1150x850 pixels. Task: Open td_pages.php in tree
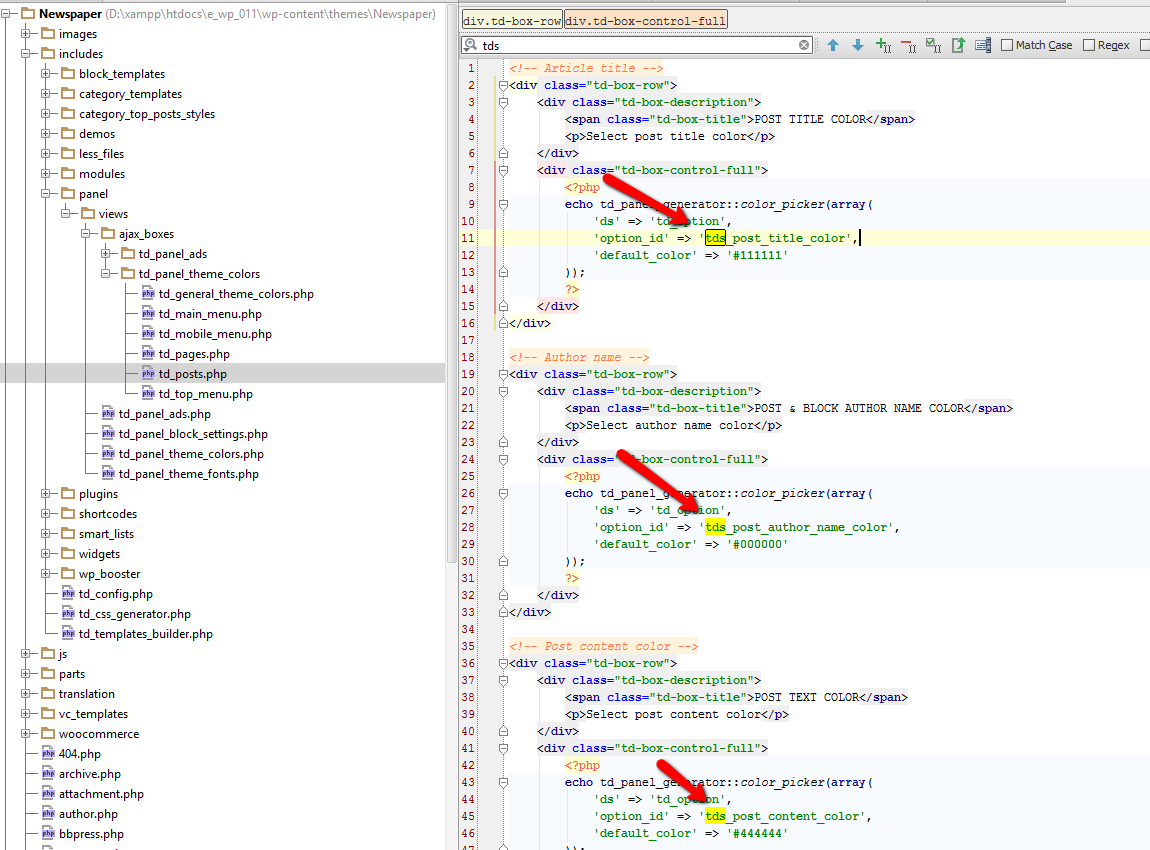coord(194,354)
